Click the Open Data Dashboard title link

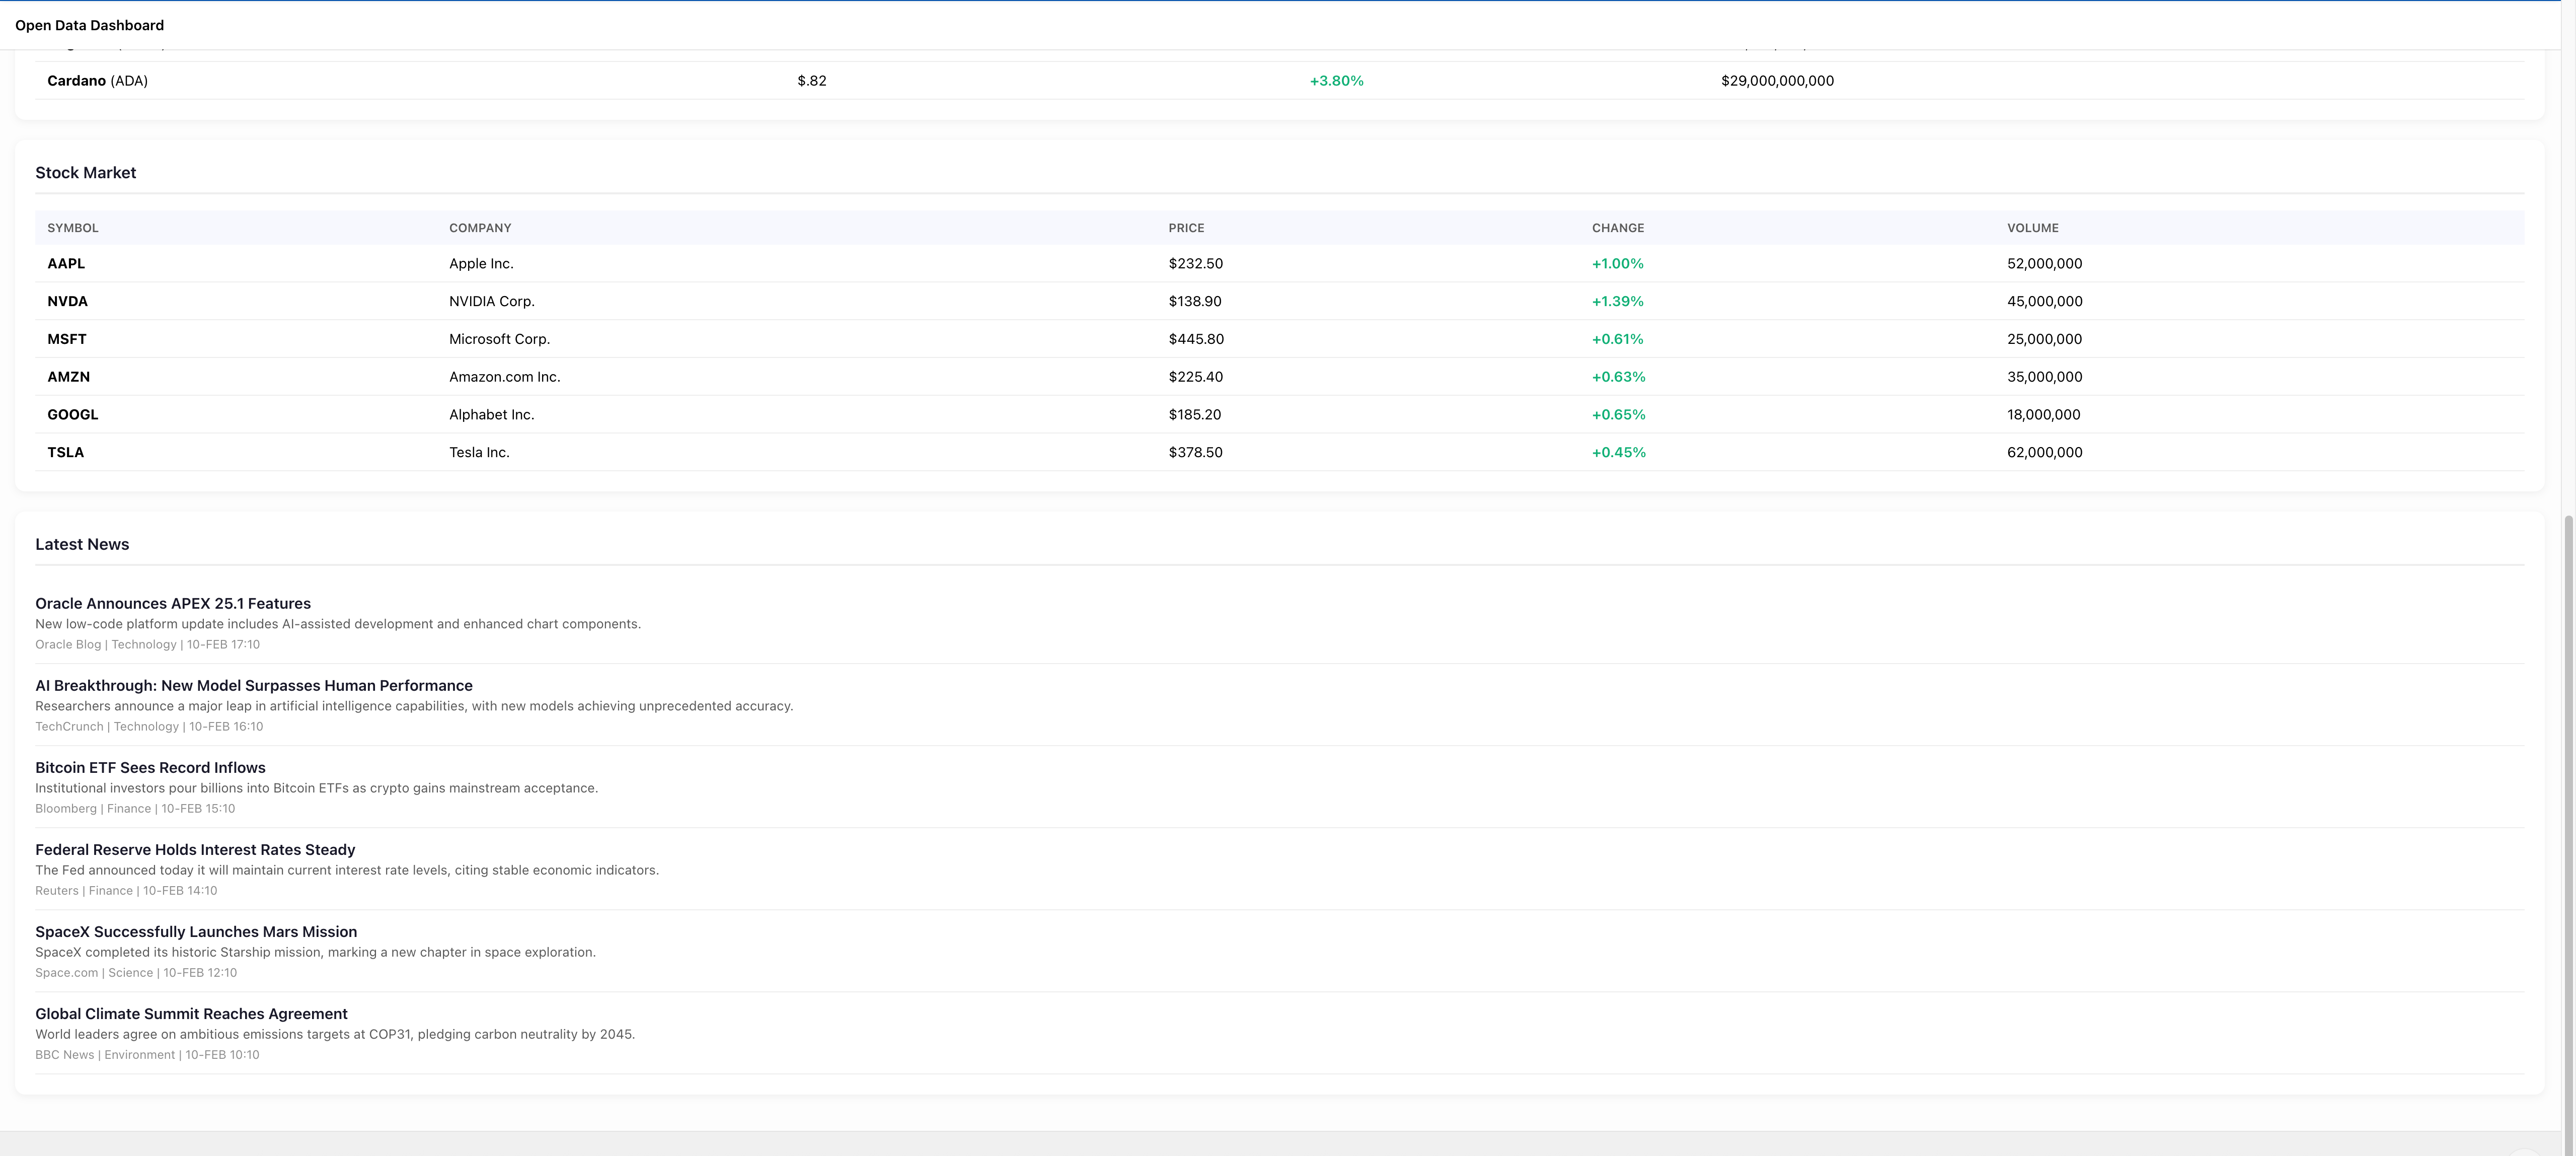pyautogui.click(x=89, y=25)
